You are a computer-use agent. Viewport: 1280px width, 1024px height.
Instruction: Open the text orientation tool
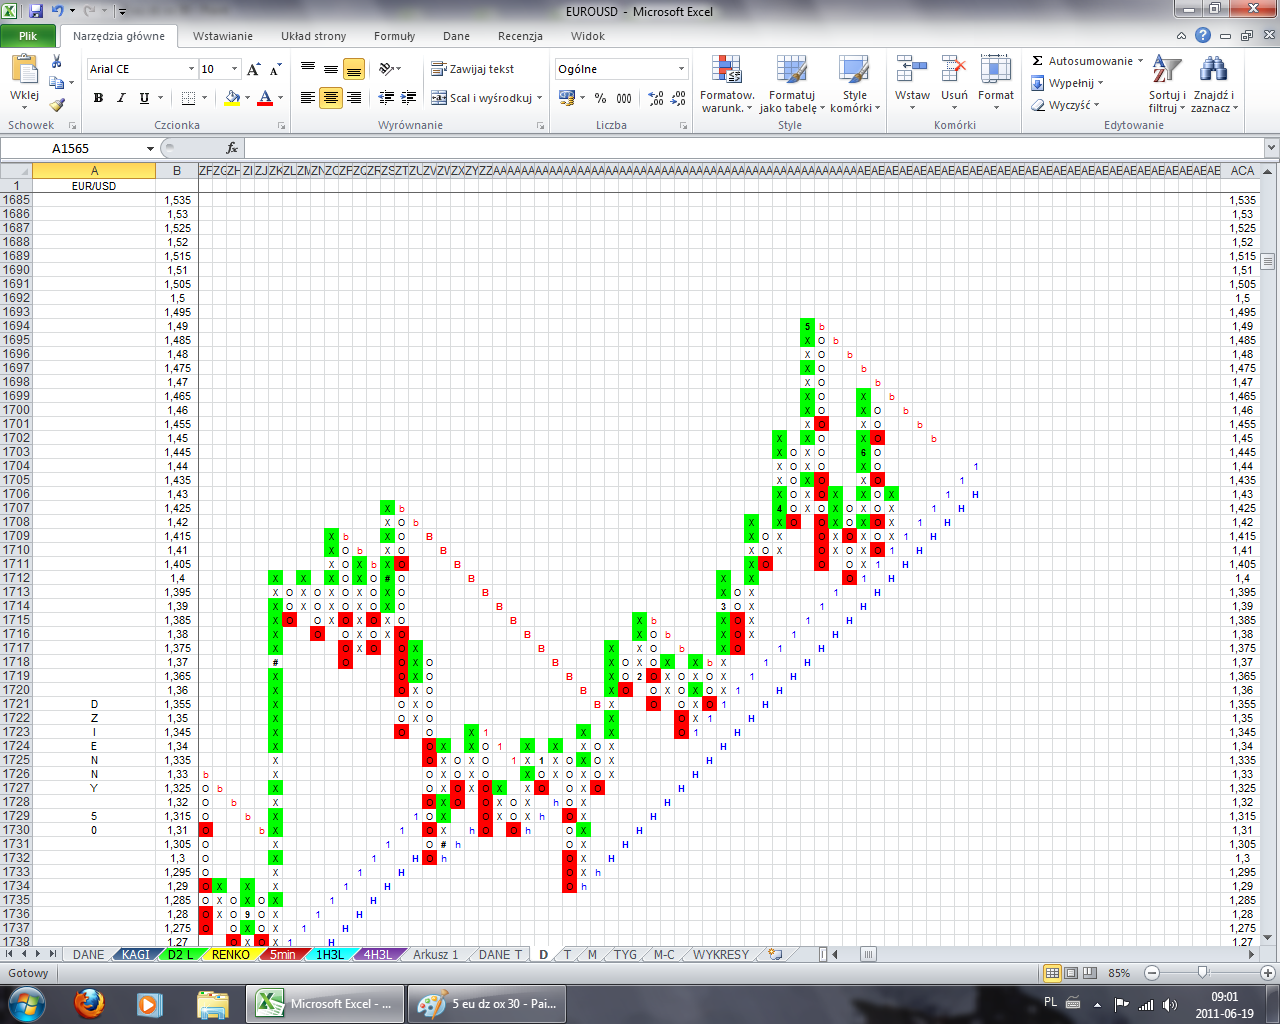pyautogui.click(x=388, y=69)
